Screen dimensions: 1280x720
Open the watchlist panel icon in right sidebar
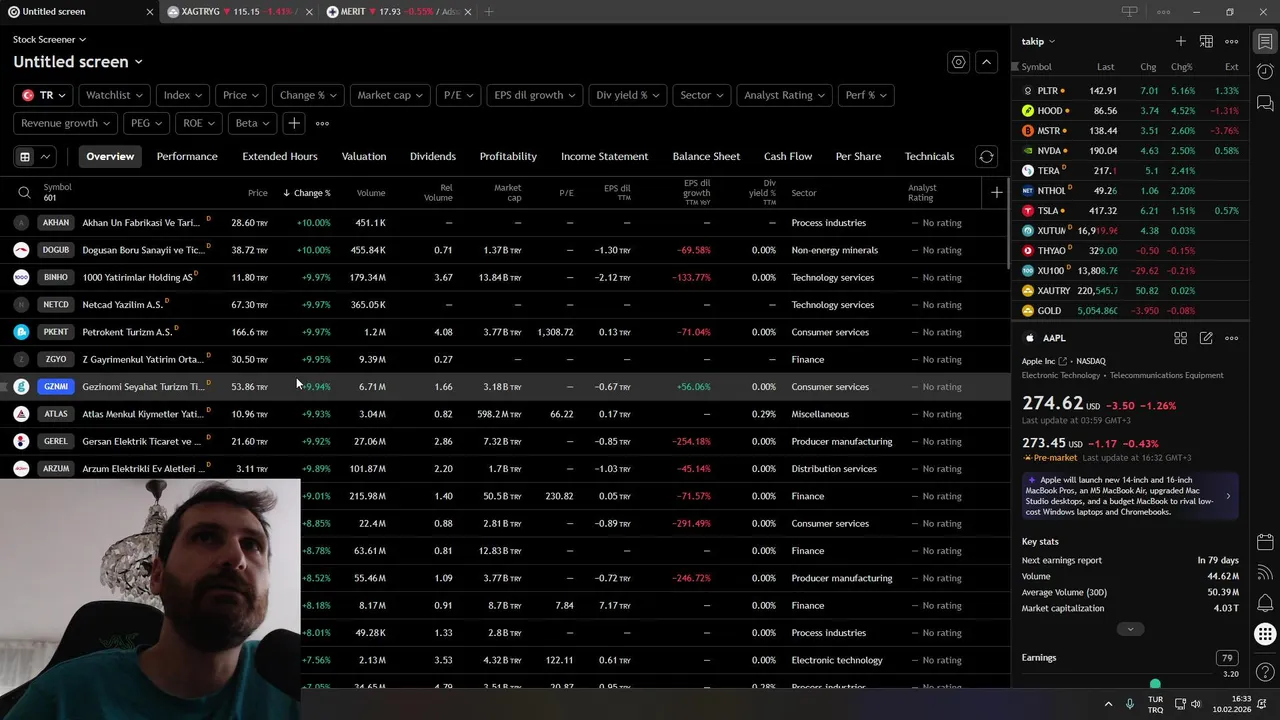(1265, 42)
